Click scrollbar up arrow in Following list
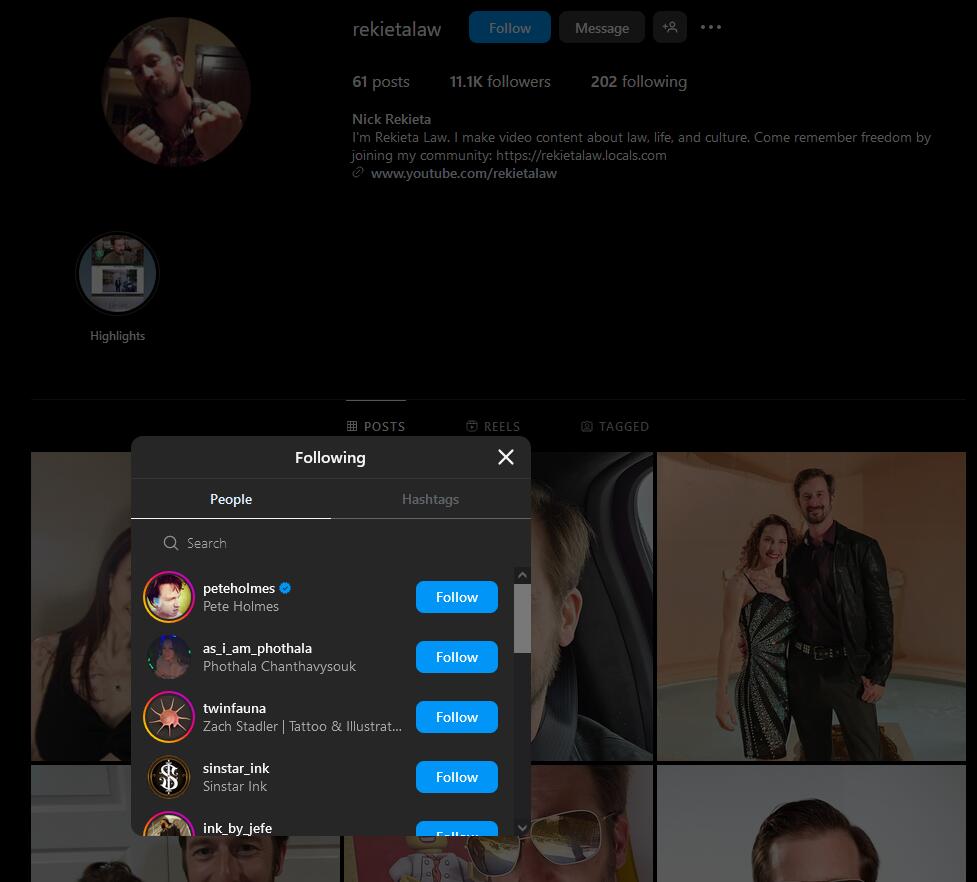 click(522, 575)
